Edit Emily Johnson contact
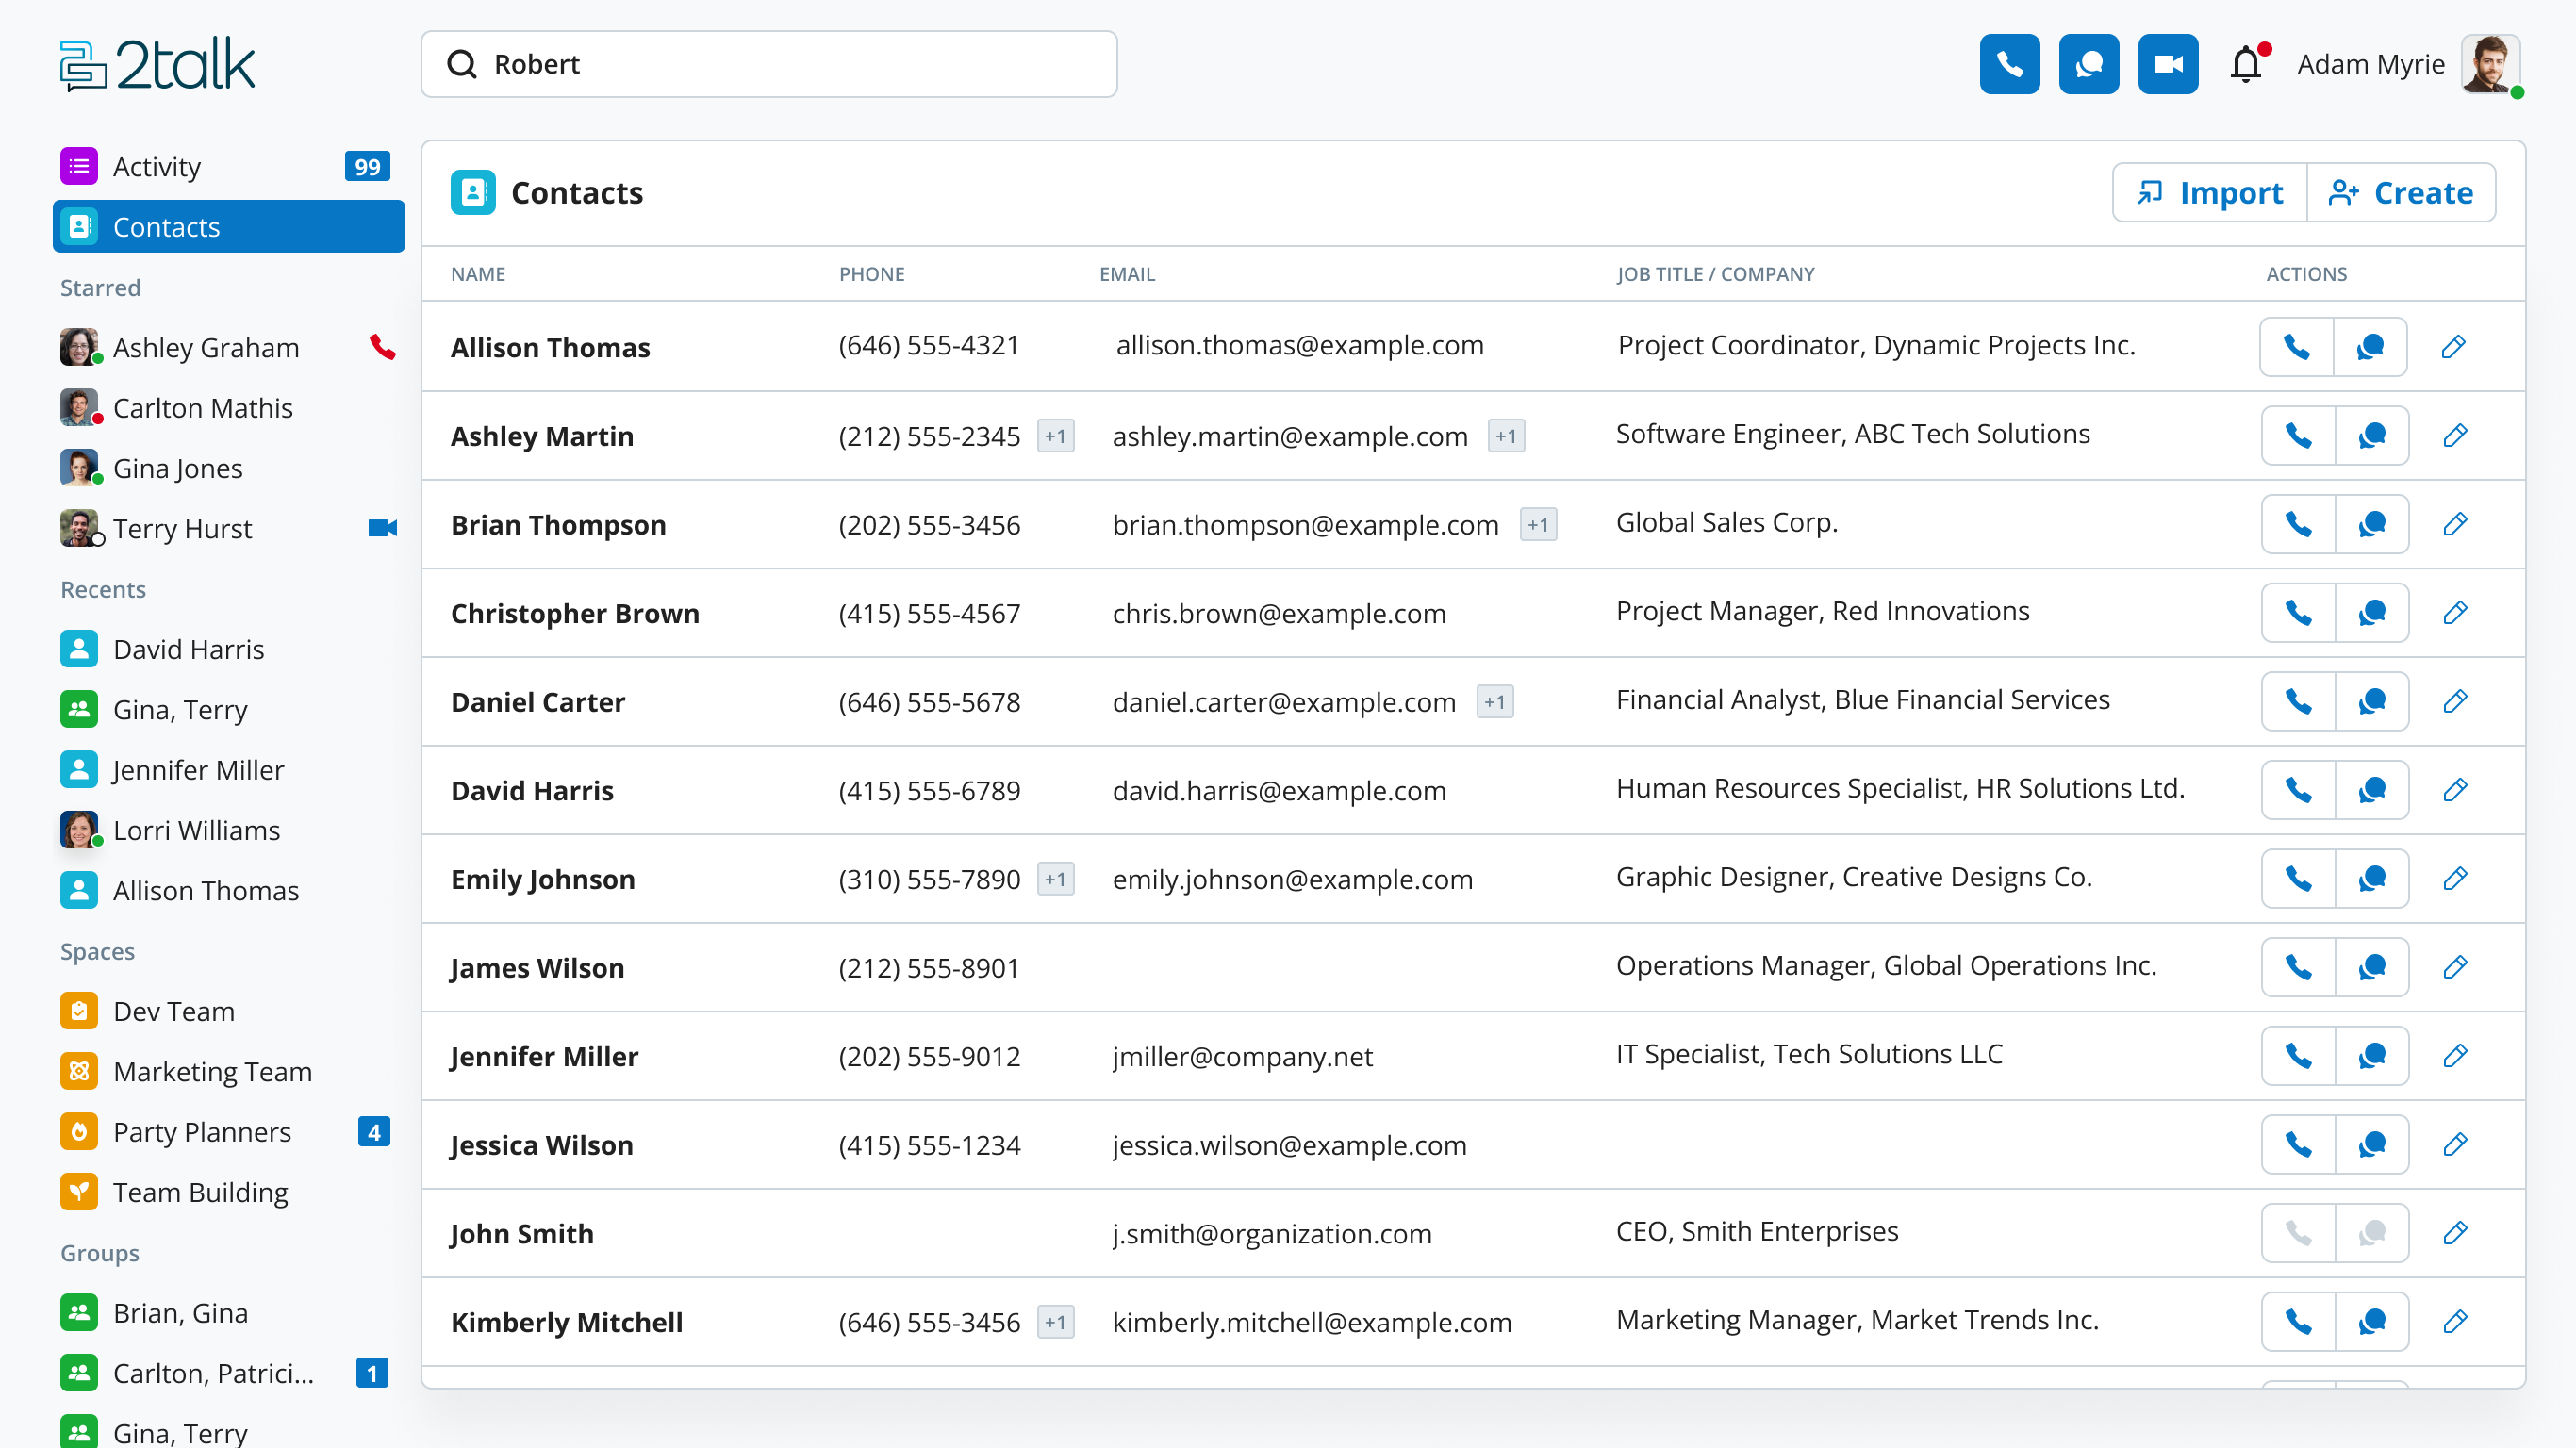The image size is (2576, 1448). [2454, 878]
